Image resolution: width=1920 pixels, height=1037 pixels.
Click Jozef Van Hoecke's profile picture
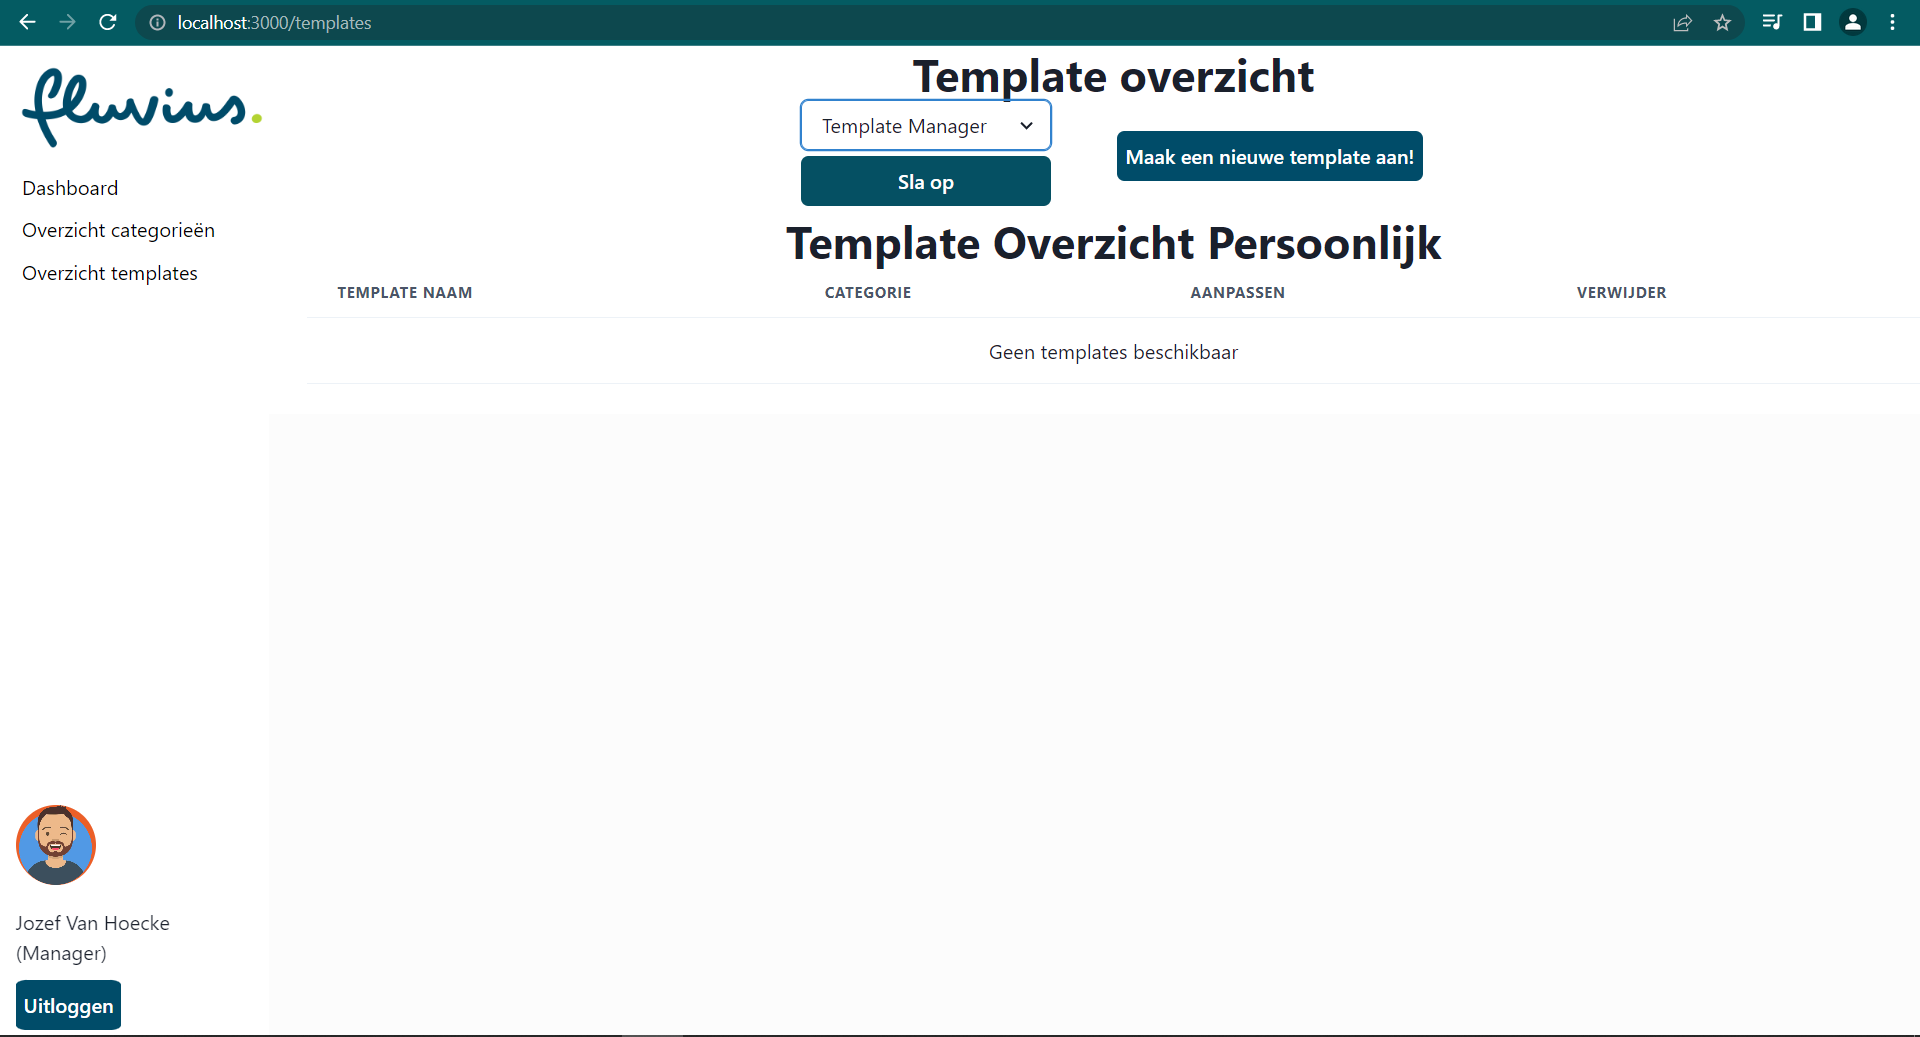click(x=56, y=845)
